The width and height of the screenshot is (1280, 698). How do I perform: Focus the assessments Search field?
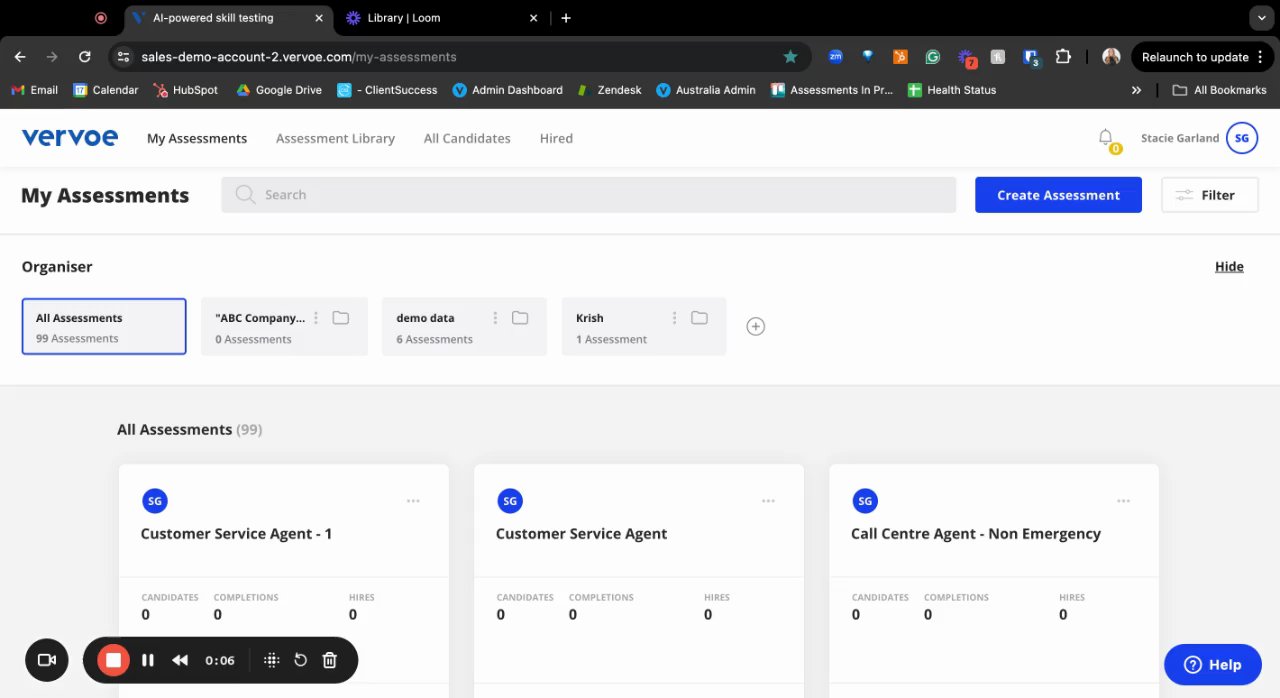588,195
